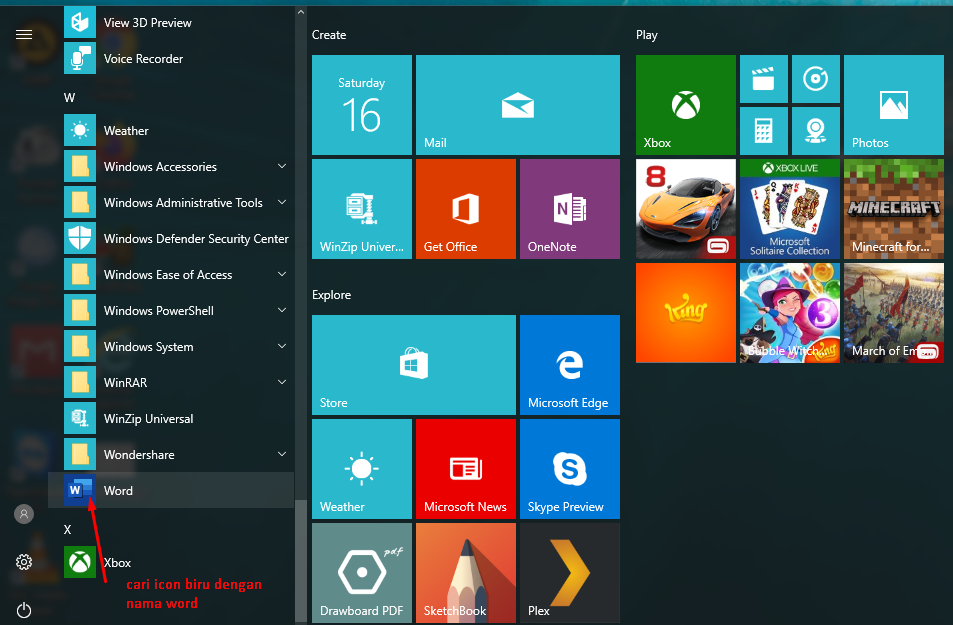Click the Get Office tile

pos(465,209)
